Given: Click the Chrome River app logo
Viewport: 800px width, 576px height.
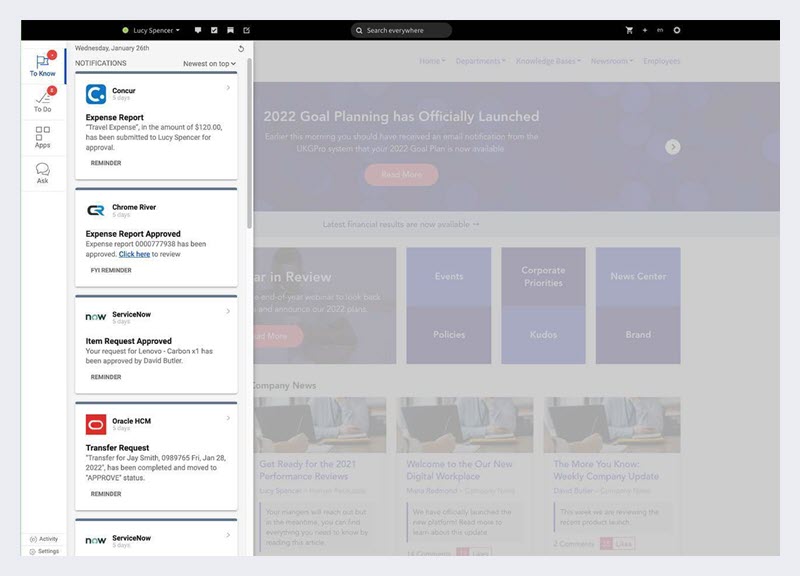Looking at the screenshot, I should tap(96, 210).
